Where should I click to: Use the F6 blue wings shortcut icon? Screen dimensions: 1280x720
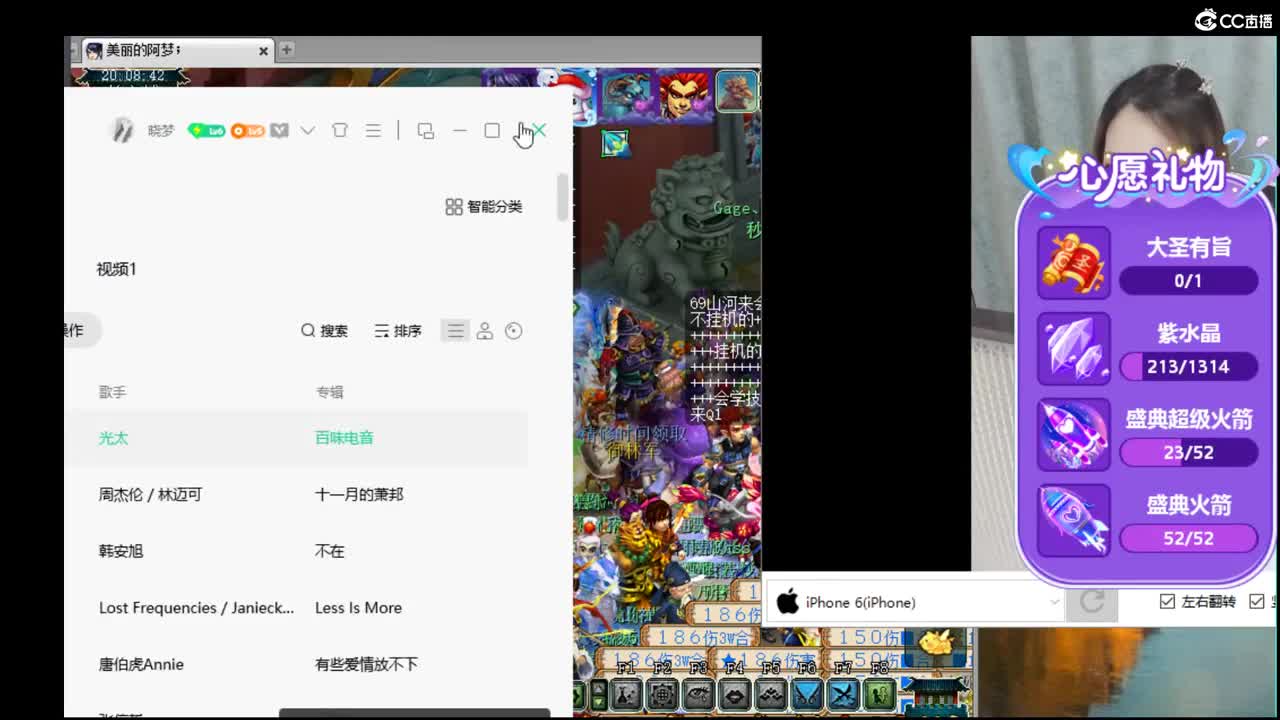807,694
